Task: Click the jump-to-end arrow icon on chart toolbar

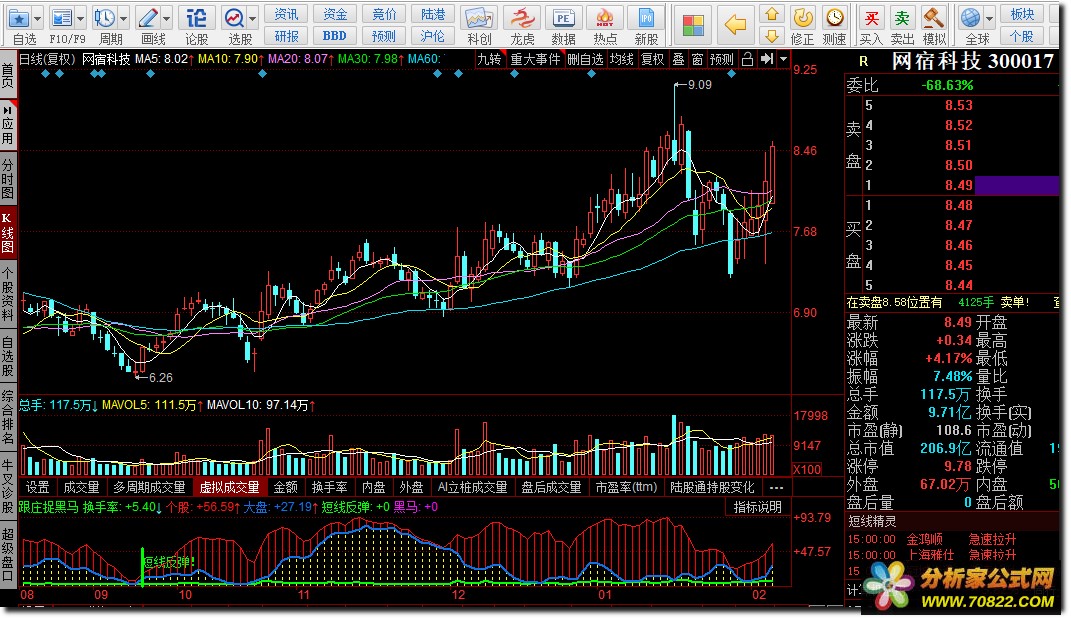Action: point(767,59)
